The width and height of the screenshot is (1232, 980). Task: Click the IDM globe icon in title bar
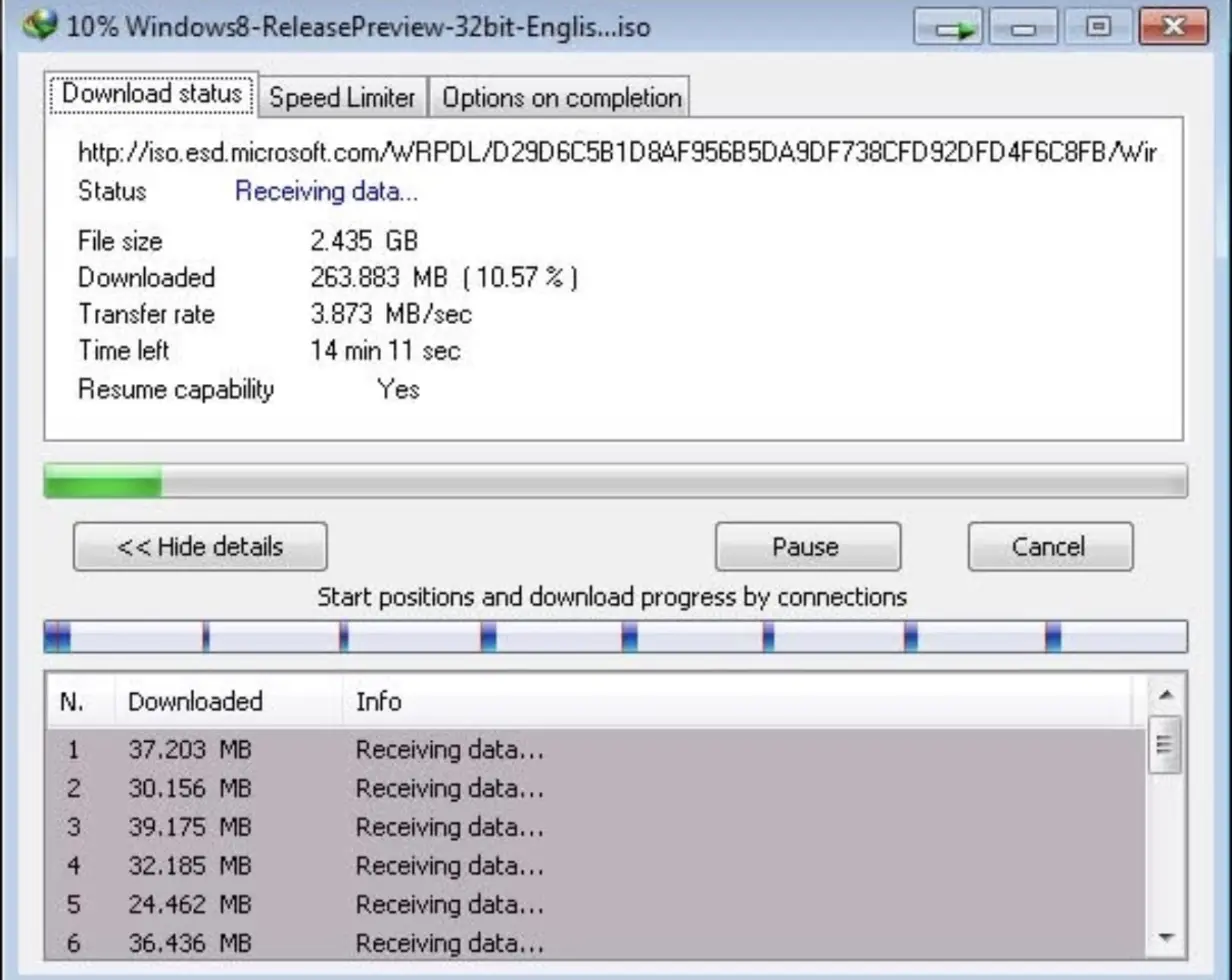pos(40,25)
